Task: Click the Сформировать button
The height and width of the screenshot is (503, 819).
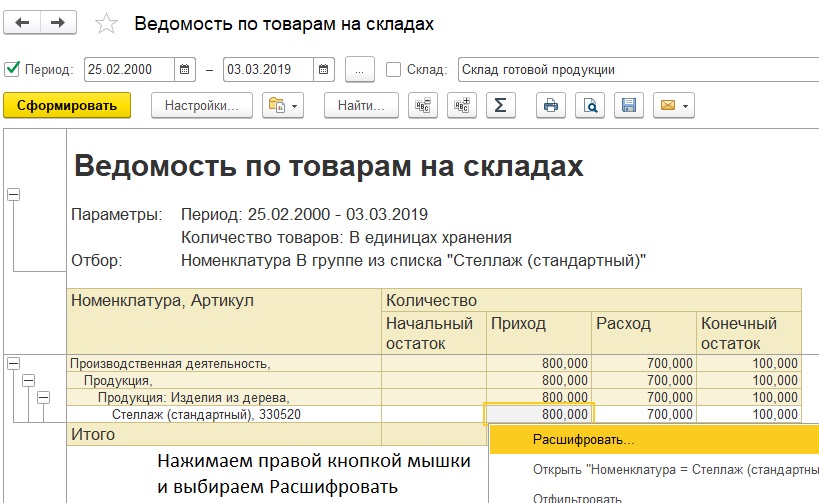Action: [x=67, y=106]
